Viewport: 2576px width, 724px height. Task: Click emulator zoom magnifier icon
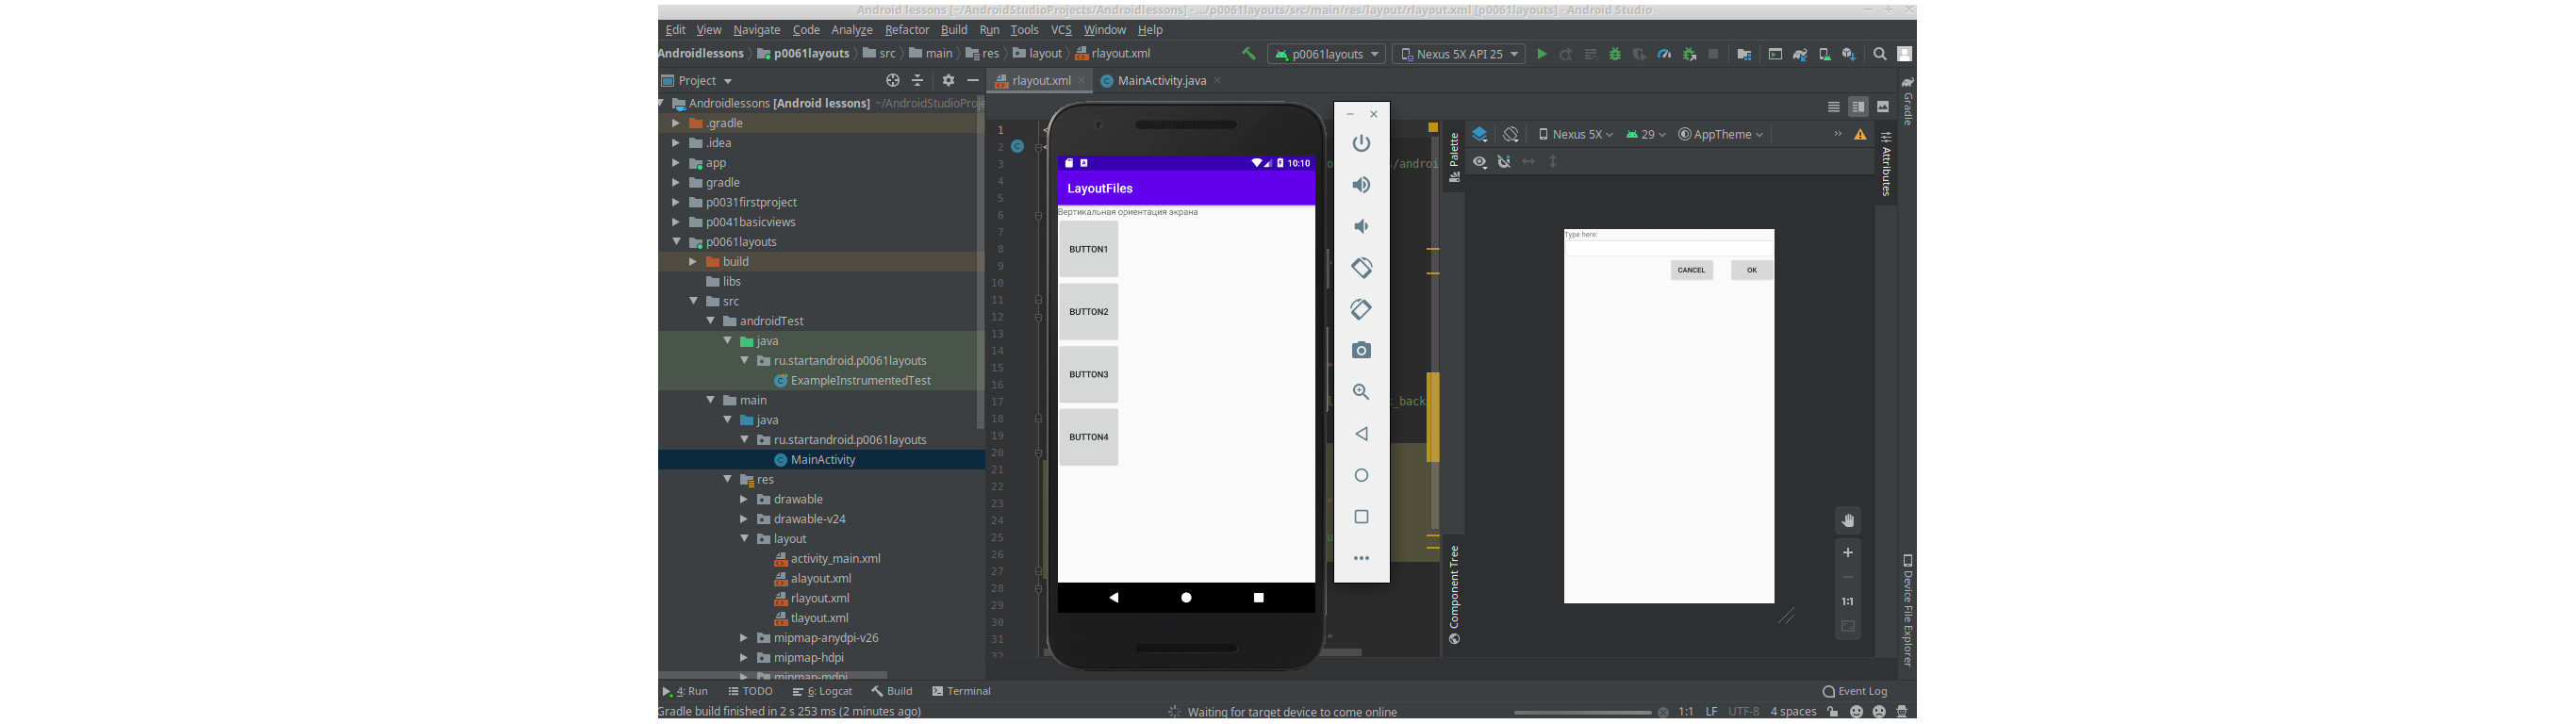(x=1361, y=392)
